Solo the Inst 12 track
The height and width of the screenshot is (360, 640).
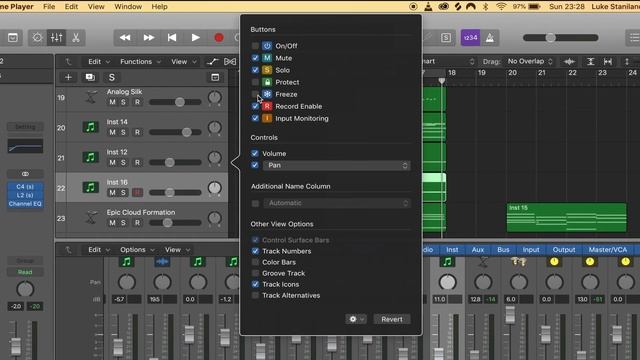(123, 162)
